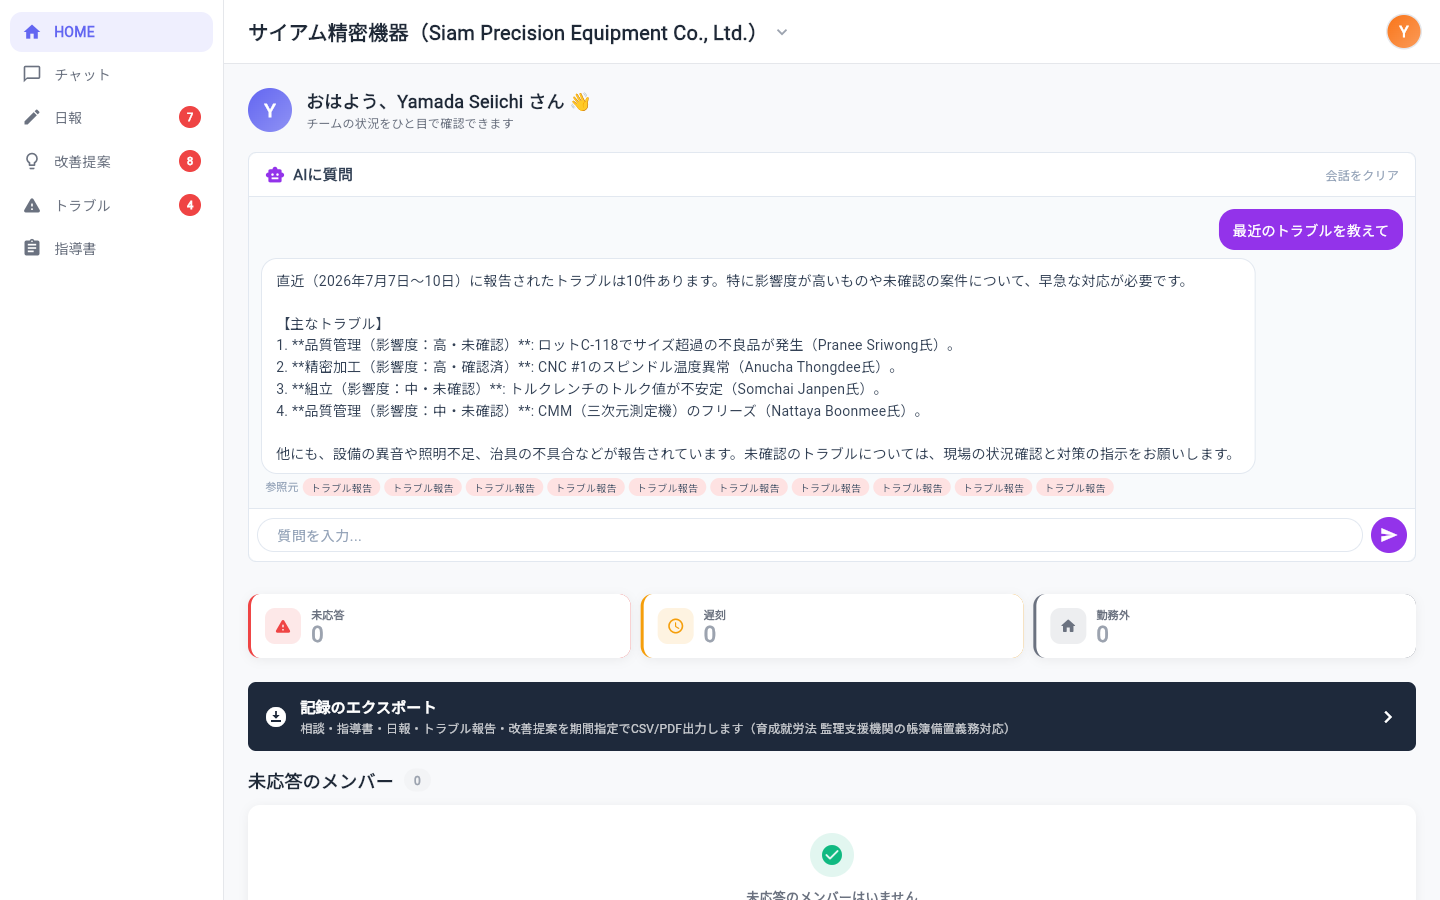1440x900 pixels.
Task: Click the green checkmark icon
Action: pos(832,855)
